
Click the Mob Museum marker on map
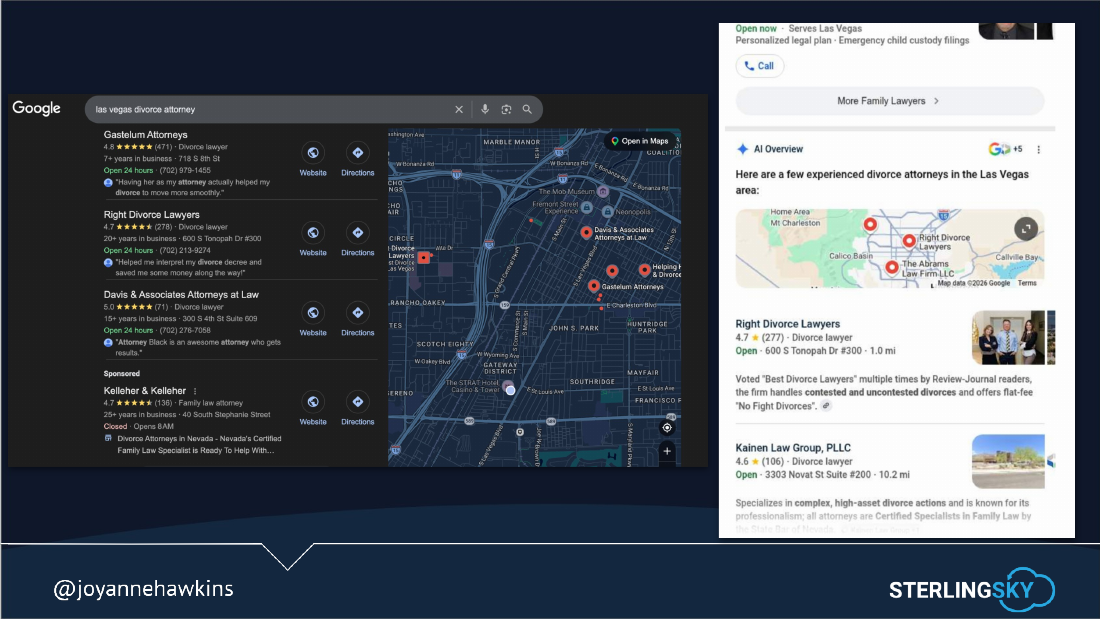click(602, 192)
